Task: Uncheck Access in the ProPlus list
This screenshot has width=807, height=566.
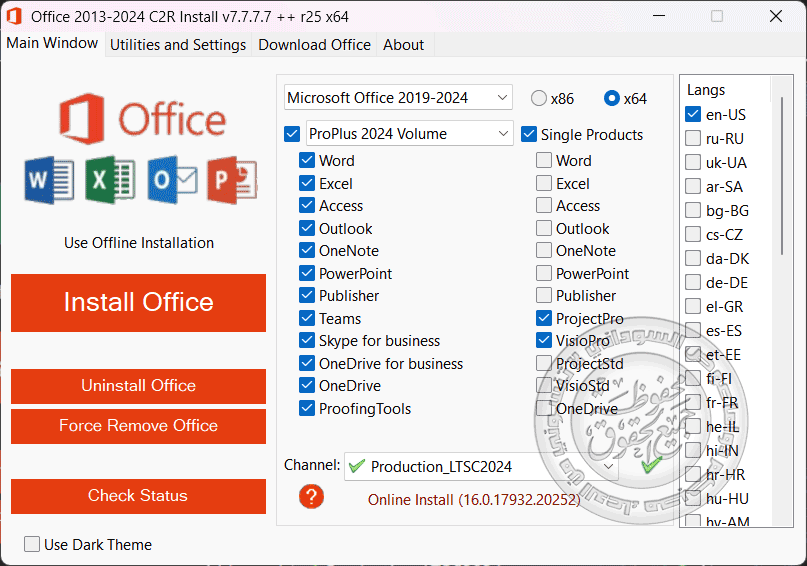Action: pos(307,205)
